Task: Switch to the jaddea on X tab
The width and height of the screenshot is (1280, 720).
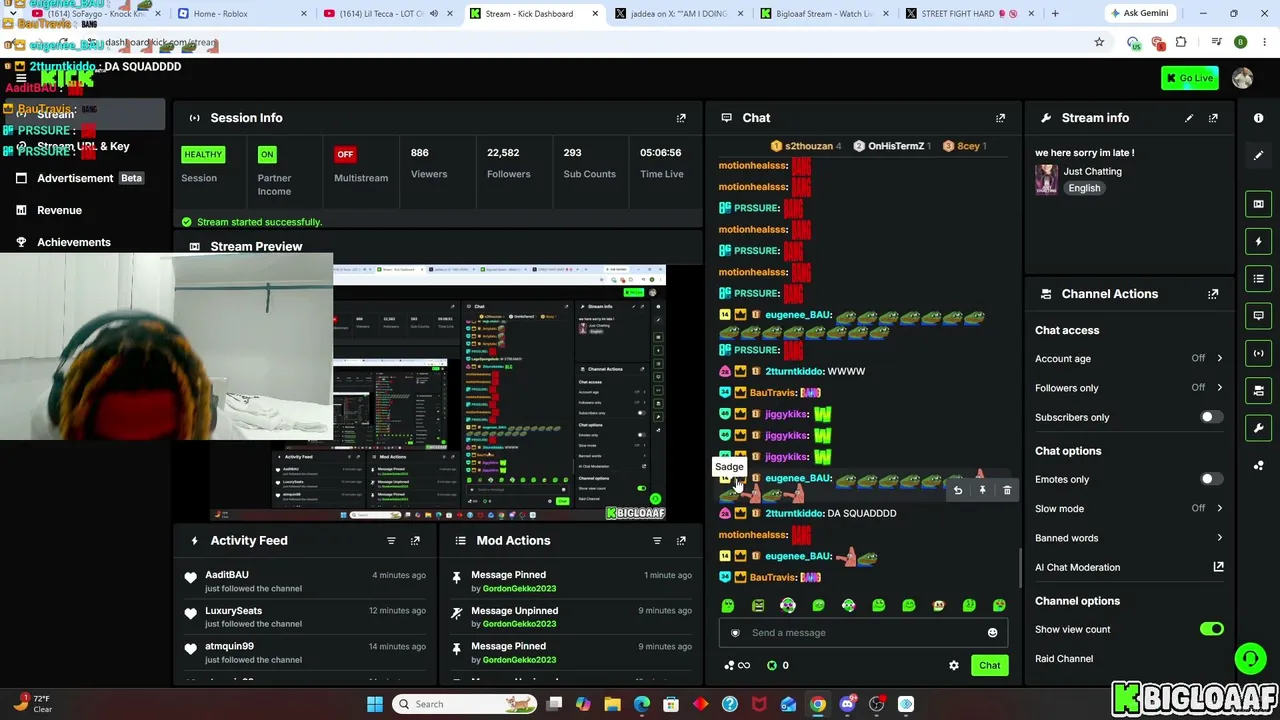Action: point(680,14)
